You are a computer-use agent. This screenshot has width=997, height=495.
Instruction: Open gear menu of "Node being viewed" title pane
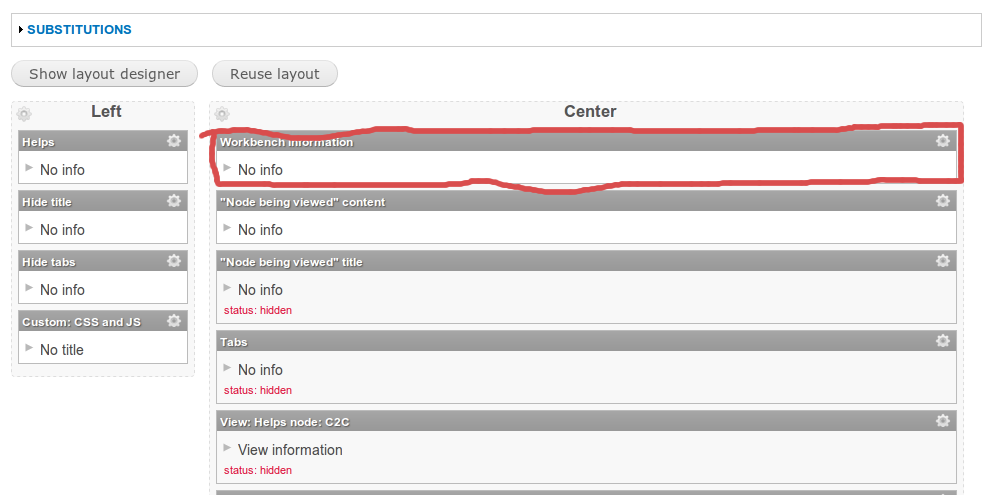(x=942, y=260)
